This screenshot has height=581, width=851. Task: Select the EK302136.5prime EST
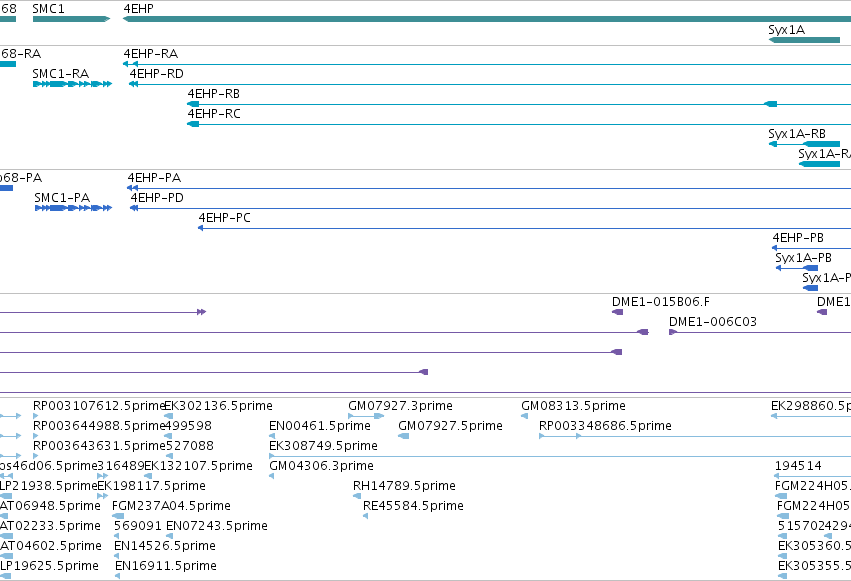[x=169, y=416]
